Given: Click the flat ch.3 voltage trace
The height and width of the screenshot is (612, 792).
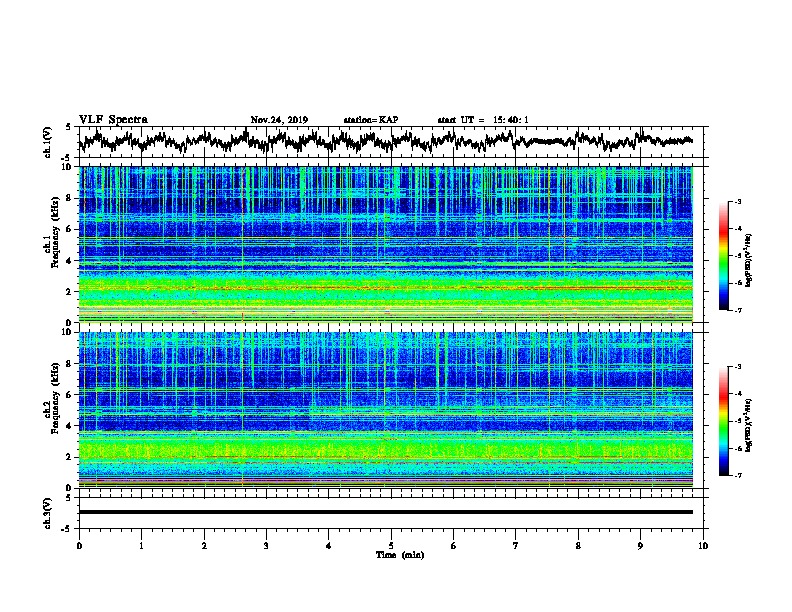Looking at the screenshot, I should pos(386,512).
